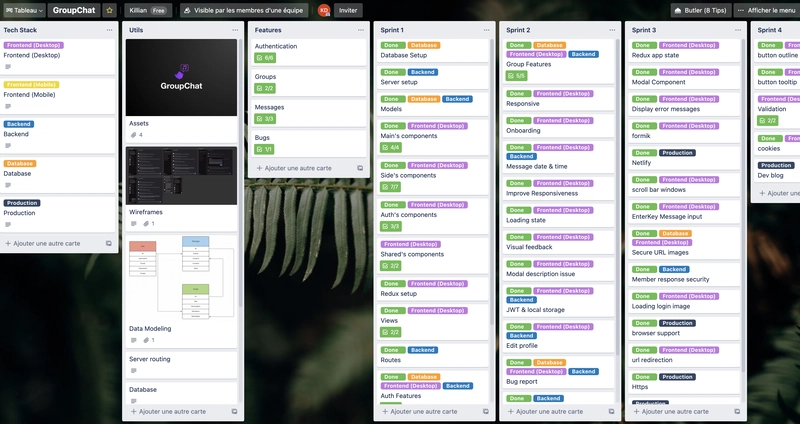Open Sprint 1 list menu dots
This screenshot has height=424, width=800.
click(x=486, y=30)
